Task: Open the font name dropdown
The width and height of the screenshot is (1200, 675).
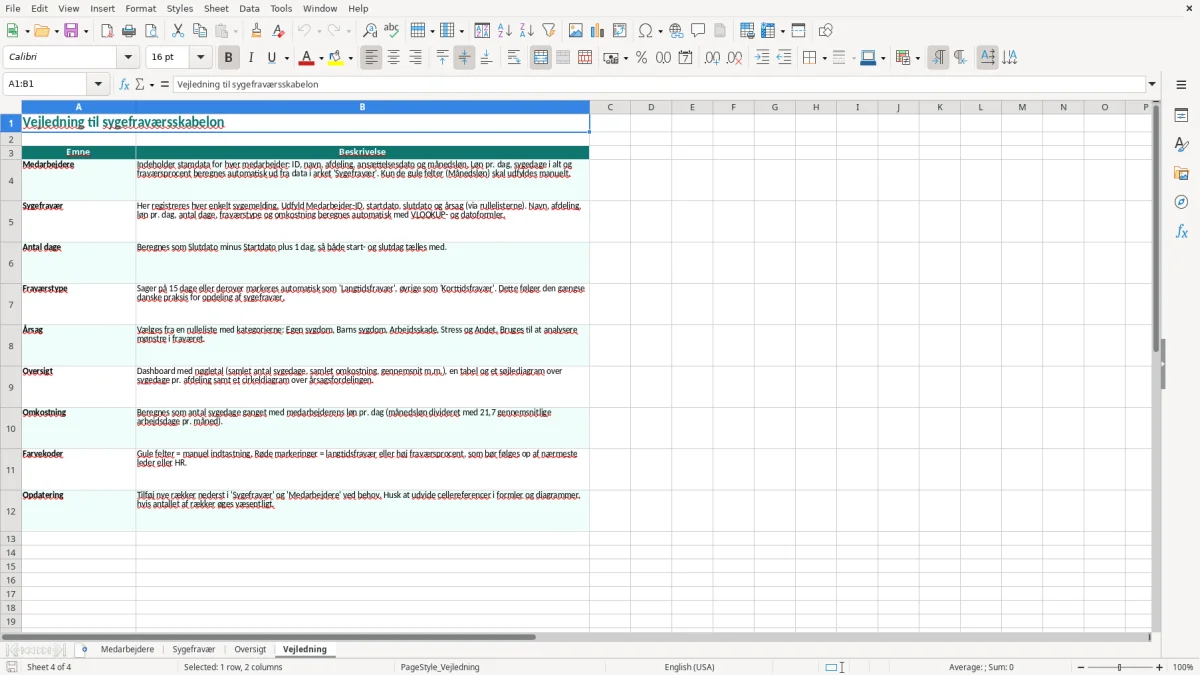Action: click(x=127, y=58)
